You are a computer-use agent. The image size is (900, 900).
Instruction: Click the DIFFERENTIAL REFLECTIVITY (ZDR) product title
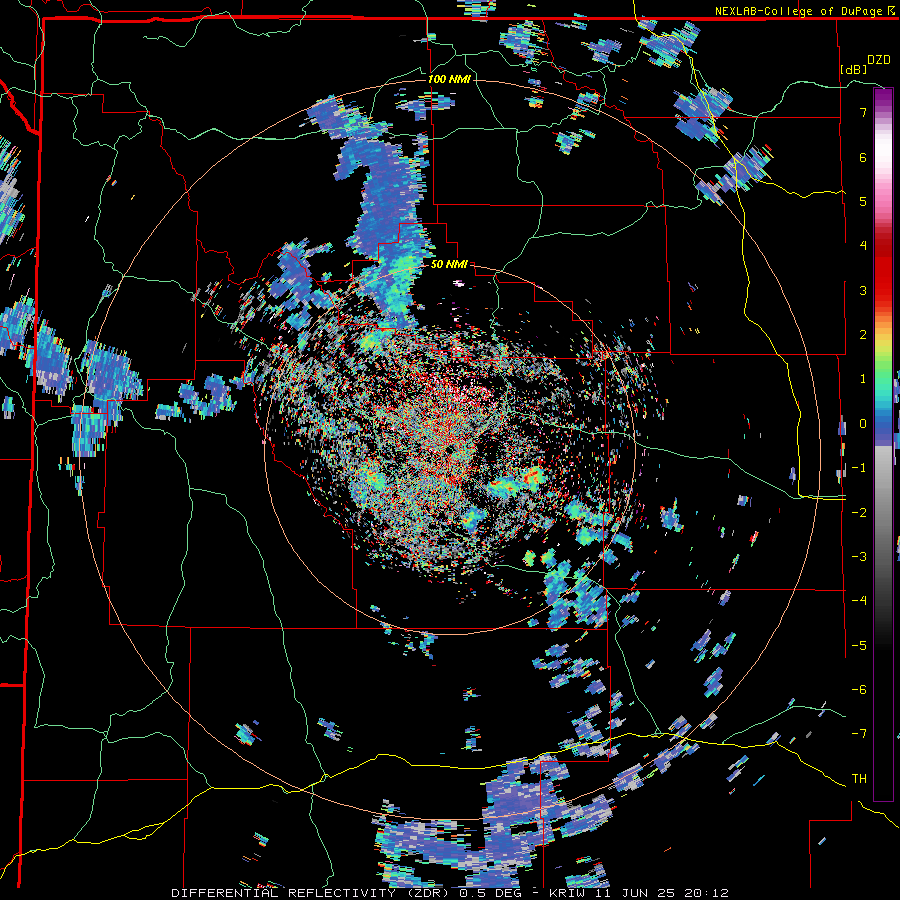312,893
